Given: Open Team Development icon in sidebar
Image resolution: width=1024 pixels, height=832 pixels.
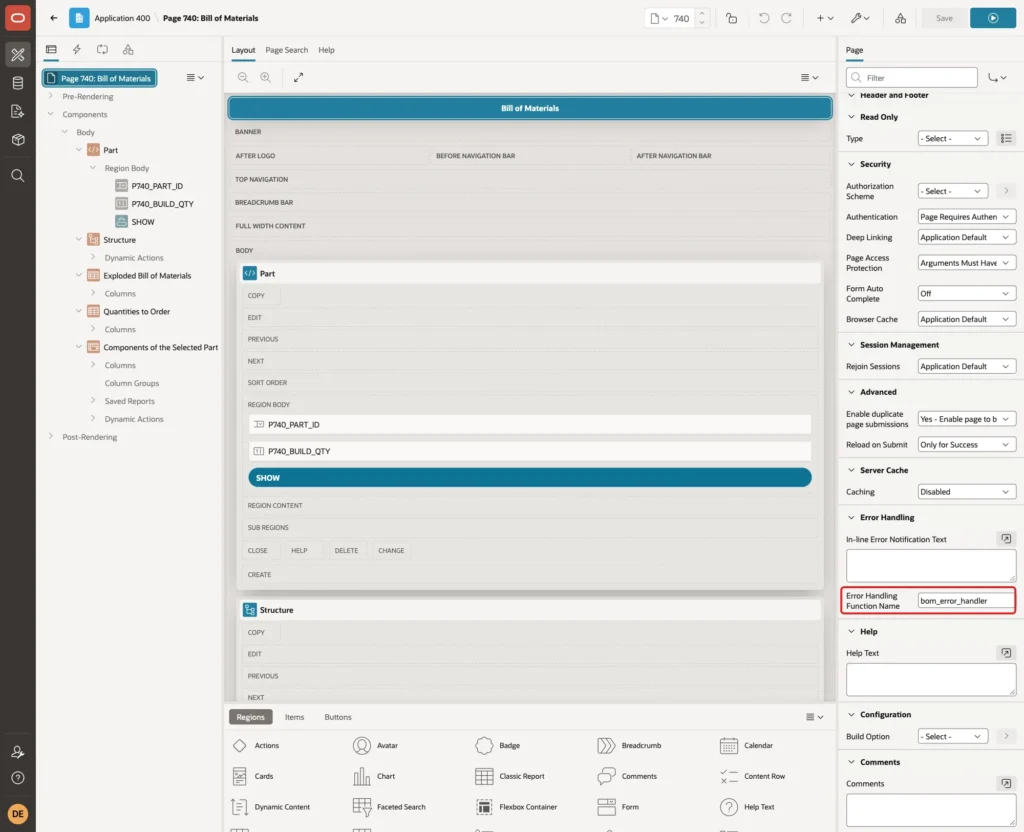Looking at the screenshot, I should [18, 112].
